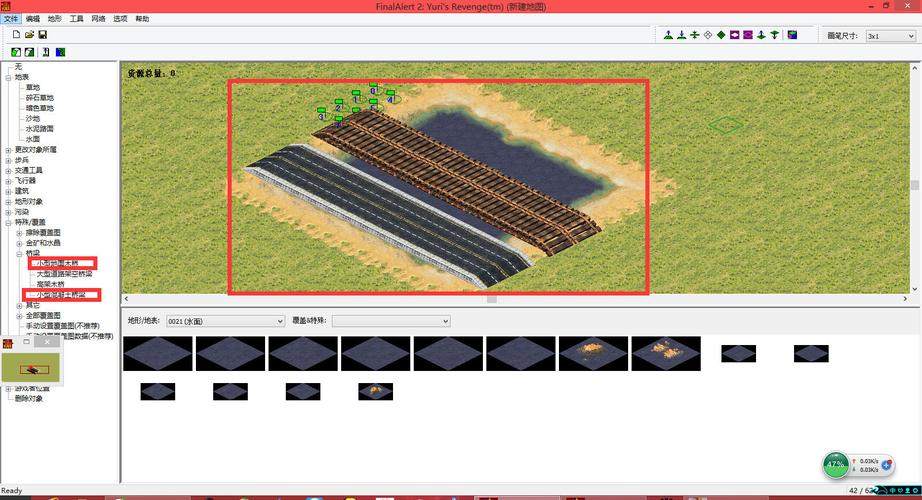922x500 pixels.
Task: Select 暗色草地 terrain in the tree
Action: click(x=39, y=108)
